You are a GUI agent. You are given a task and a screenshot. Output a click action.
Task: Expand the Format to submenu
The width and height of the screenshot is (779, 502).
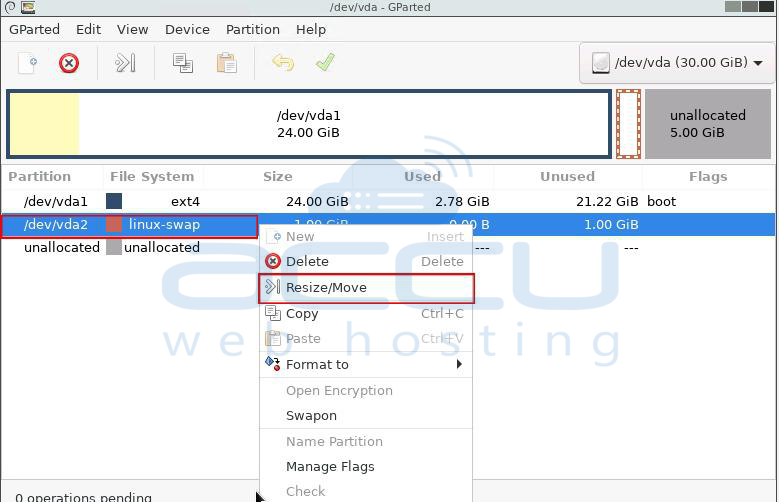click(366, 364)
